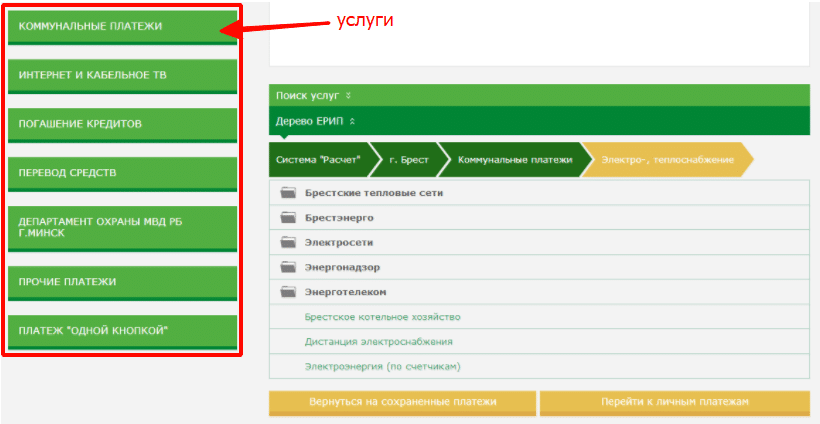Click the folder icon beside Брестские тепловые сети
Image resolution: width=820 pixels, height=424 pixels.
pyautogui.click(x=288, y=193)
